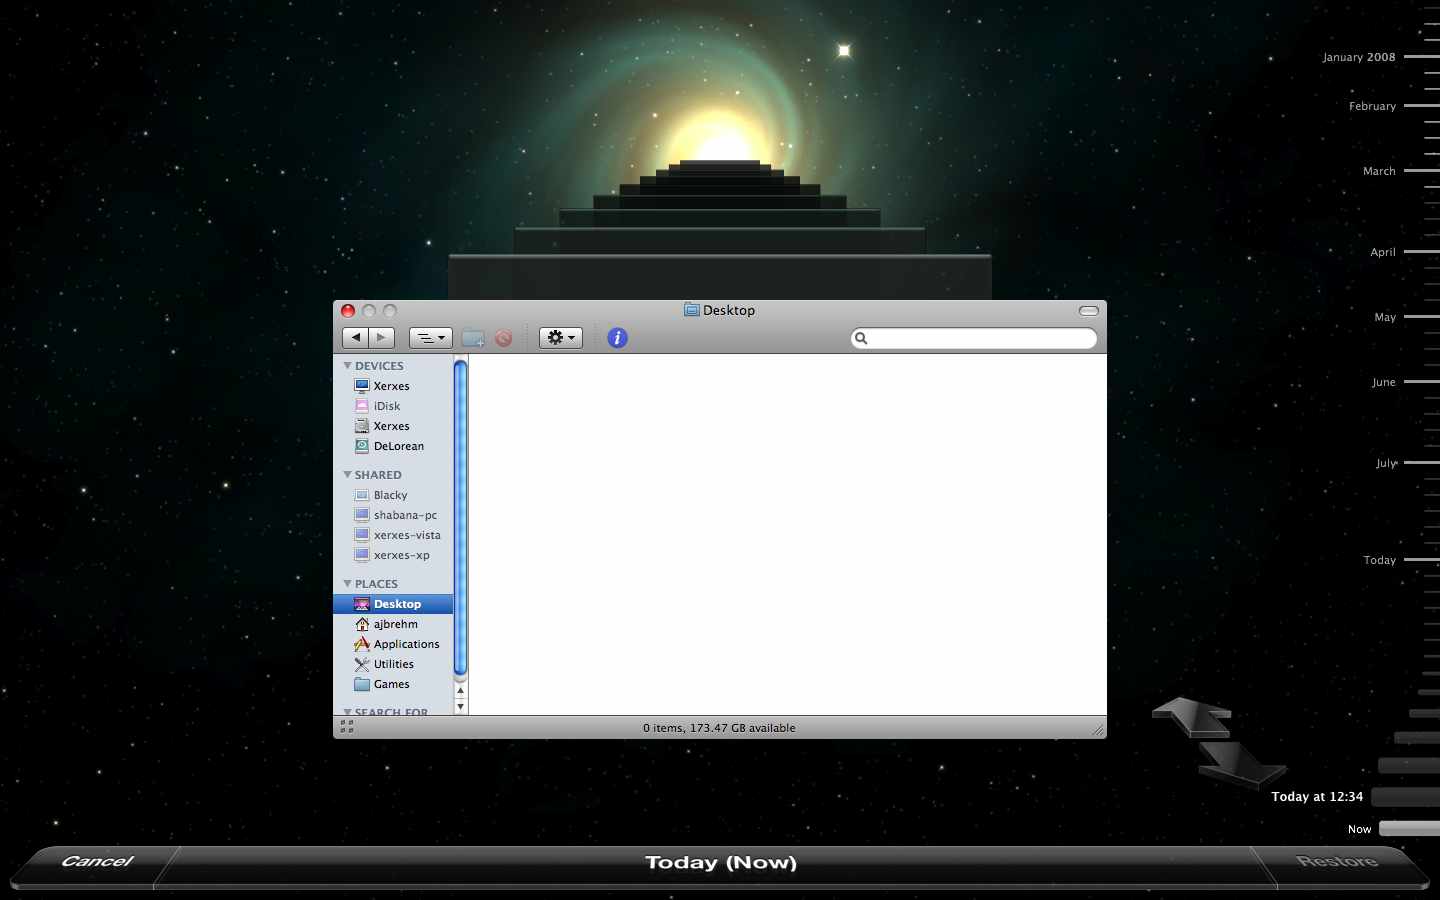The width and height of the screenshot is (1440, 900).
Task: Open the Games folder in sidebar
Action: [x=392, y=684]
